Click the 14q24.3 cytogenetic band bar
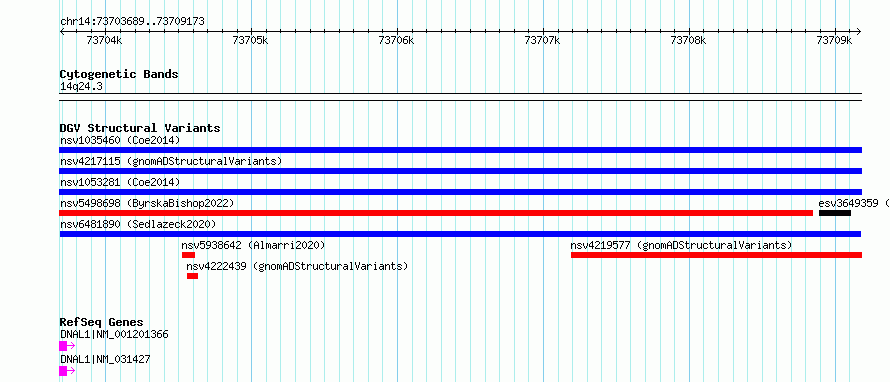The height and width of the screenshot is (382, 890). tap(460, 97)
